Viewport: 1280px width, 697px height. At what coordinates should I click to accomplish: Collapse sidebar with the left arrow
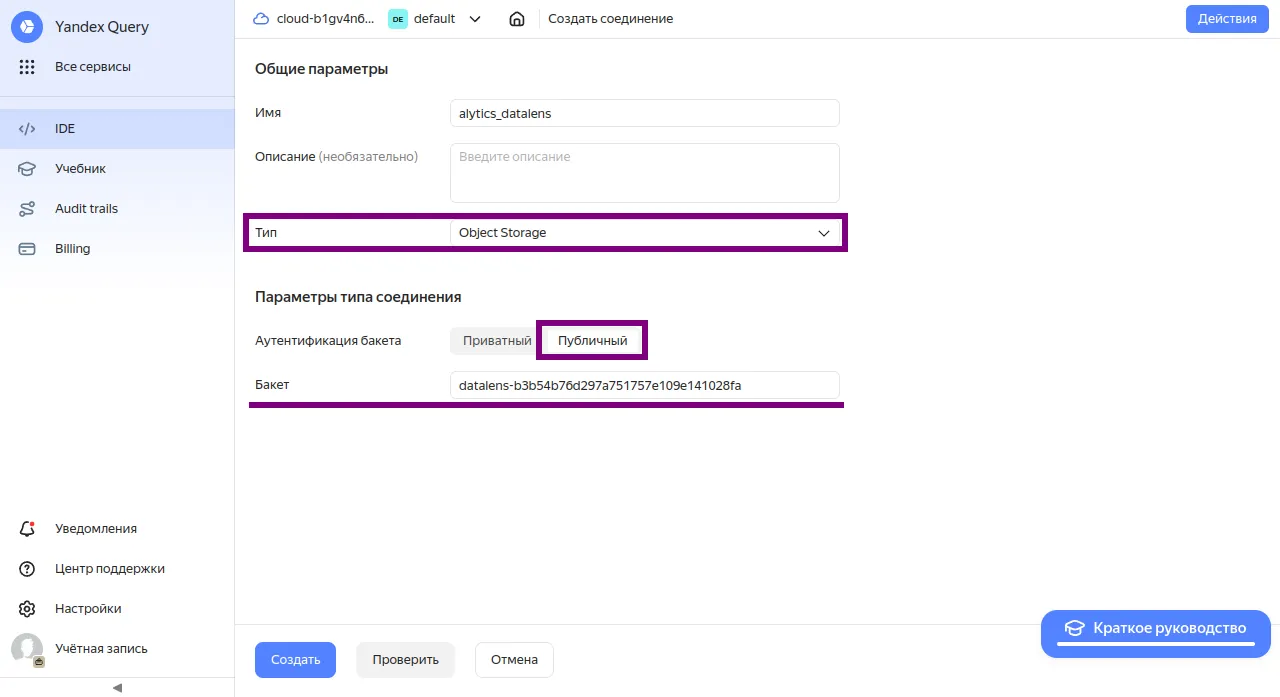pyautogui.click(x=117, y=687)
